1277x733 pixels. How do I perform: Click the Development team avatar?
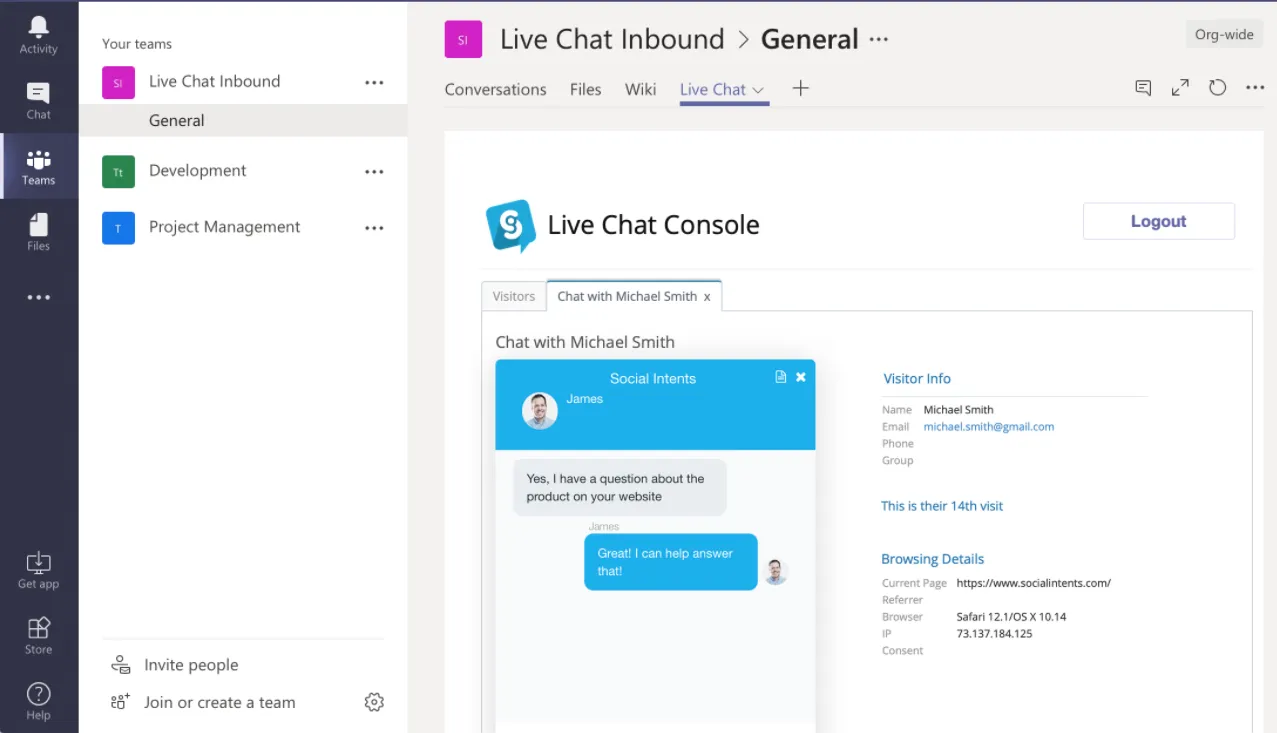click(118, 172)
